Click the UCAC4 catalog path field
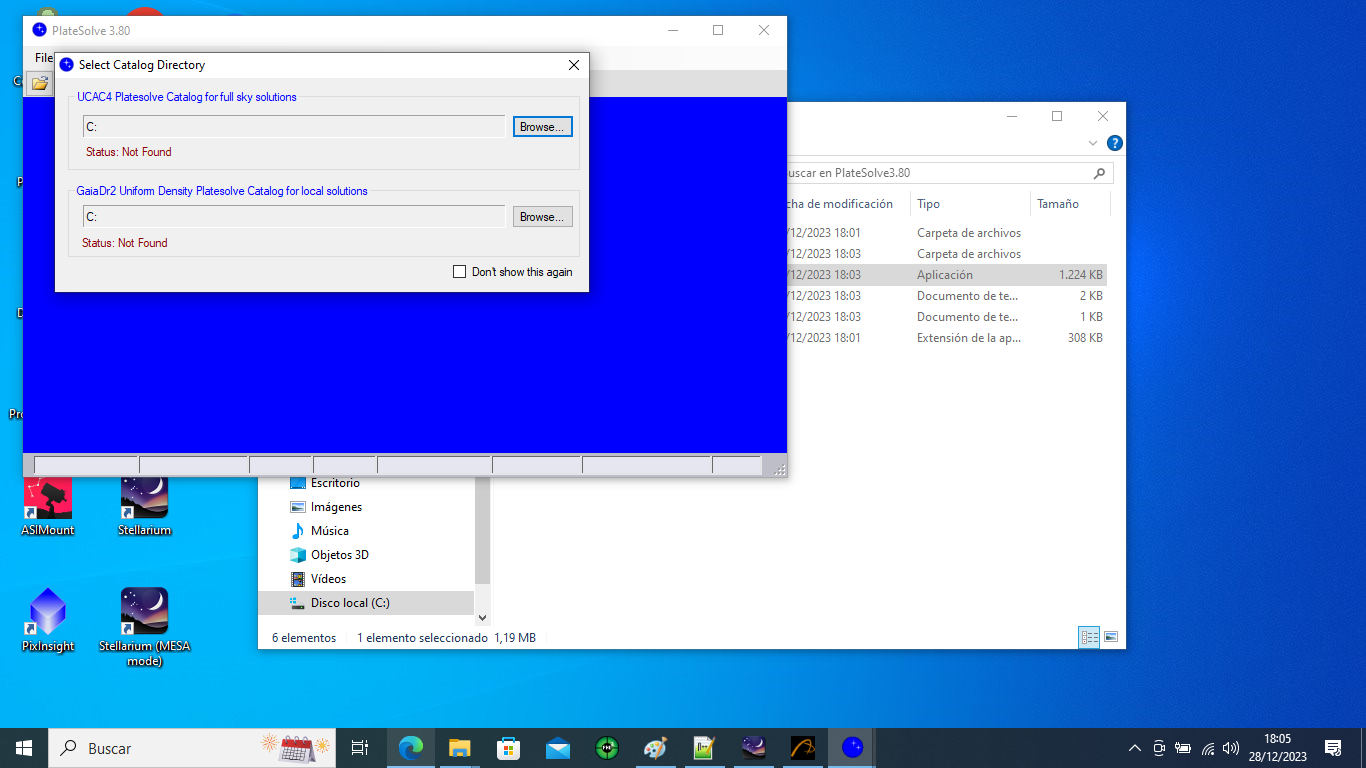This screenshot has width=1366, height=768. [x=294, y=127]
